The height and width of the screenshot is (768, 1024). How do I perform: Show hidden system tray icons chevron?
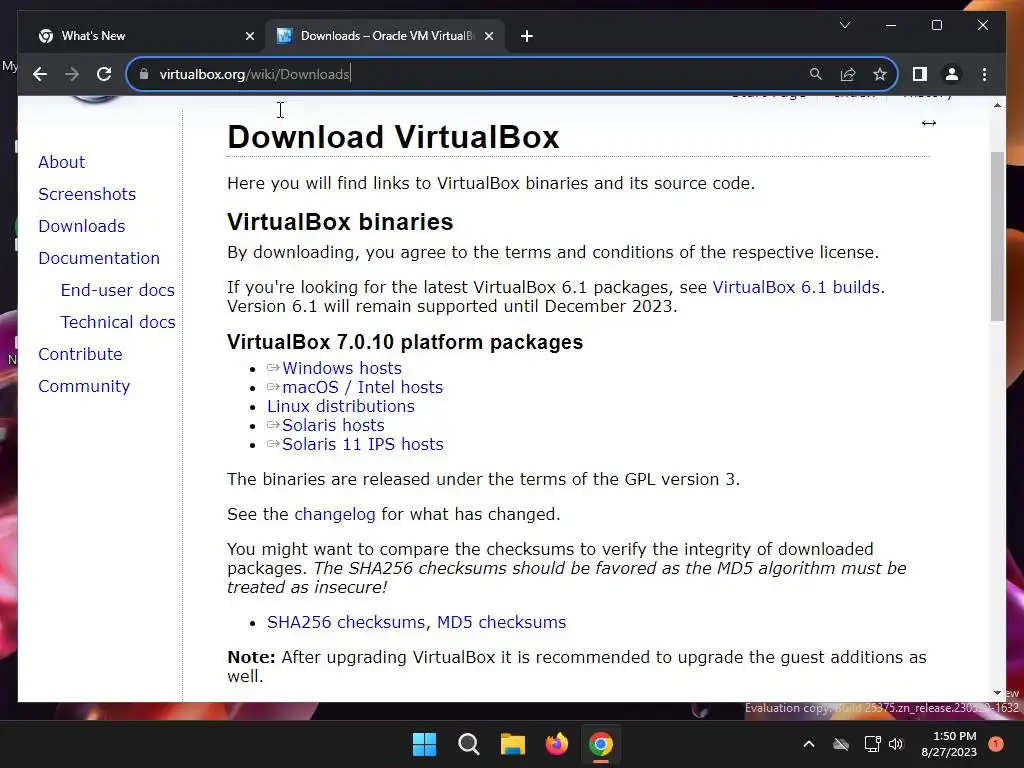[808, 744]
